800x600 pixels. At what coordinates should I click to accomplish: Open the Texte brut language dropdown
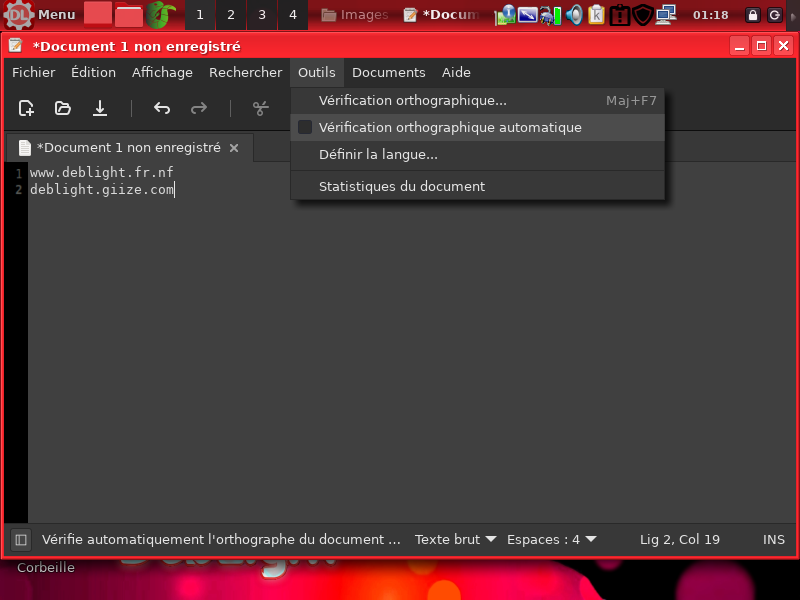pos(455,540)
